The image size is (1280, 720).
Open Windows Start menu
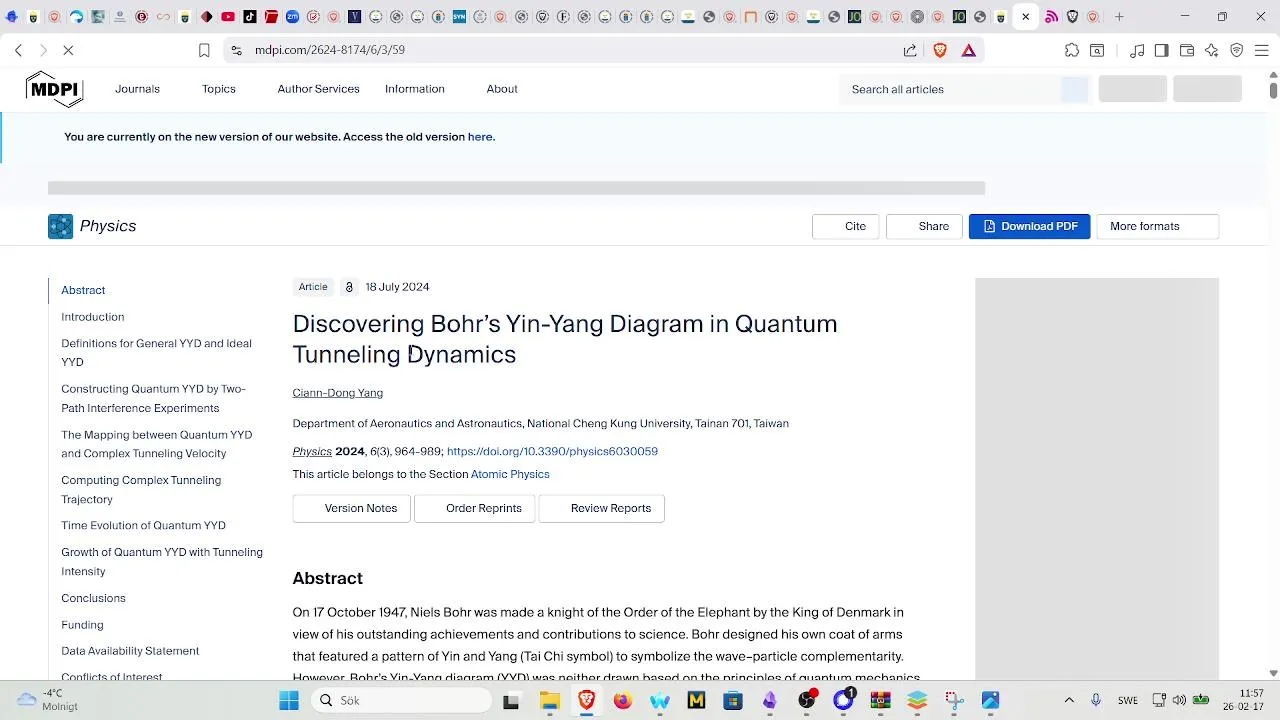click(289, 701)
